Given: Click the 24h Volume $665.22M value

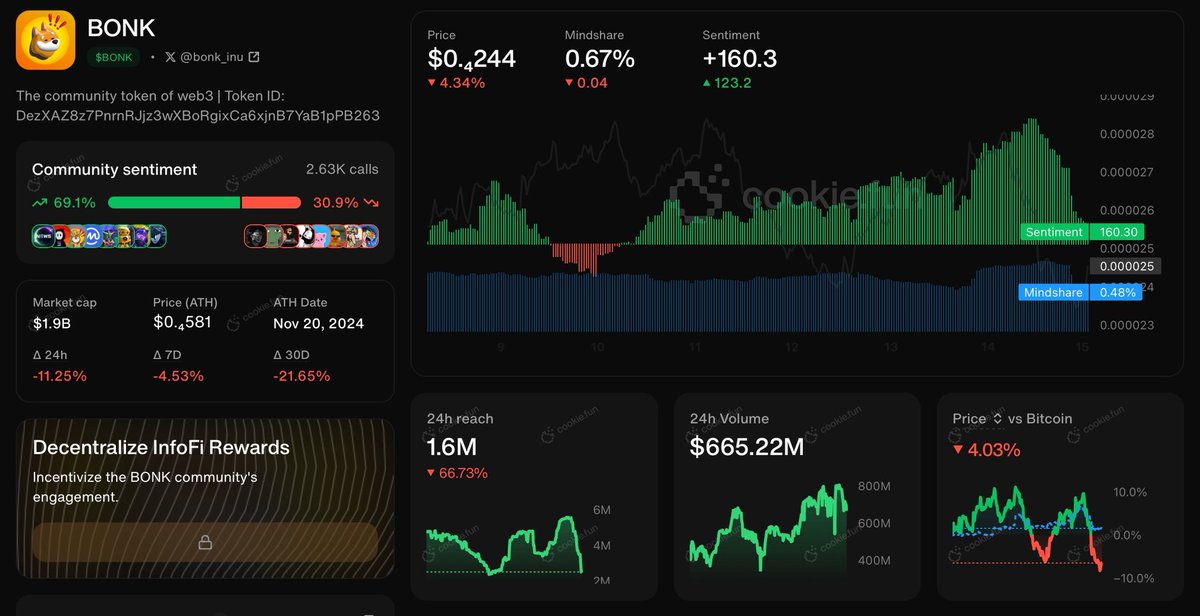Looking at the screenshot, I should point(747,447).
